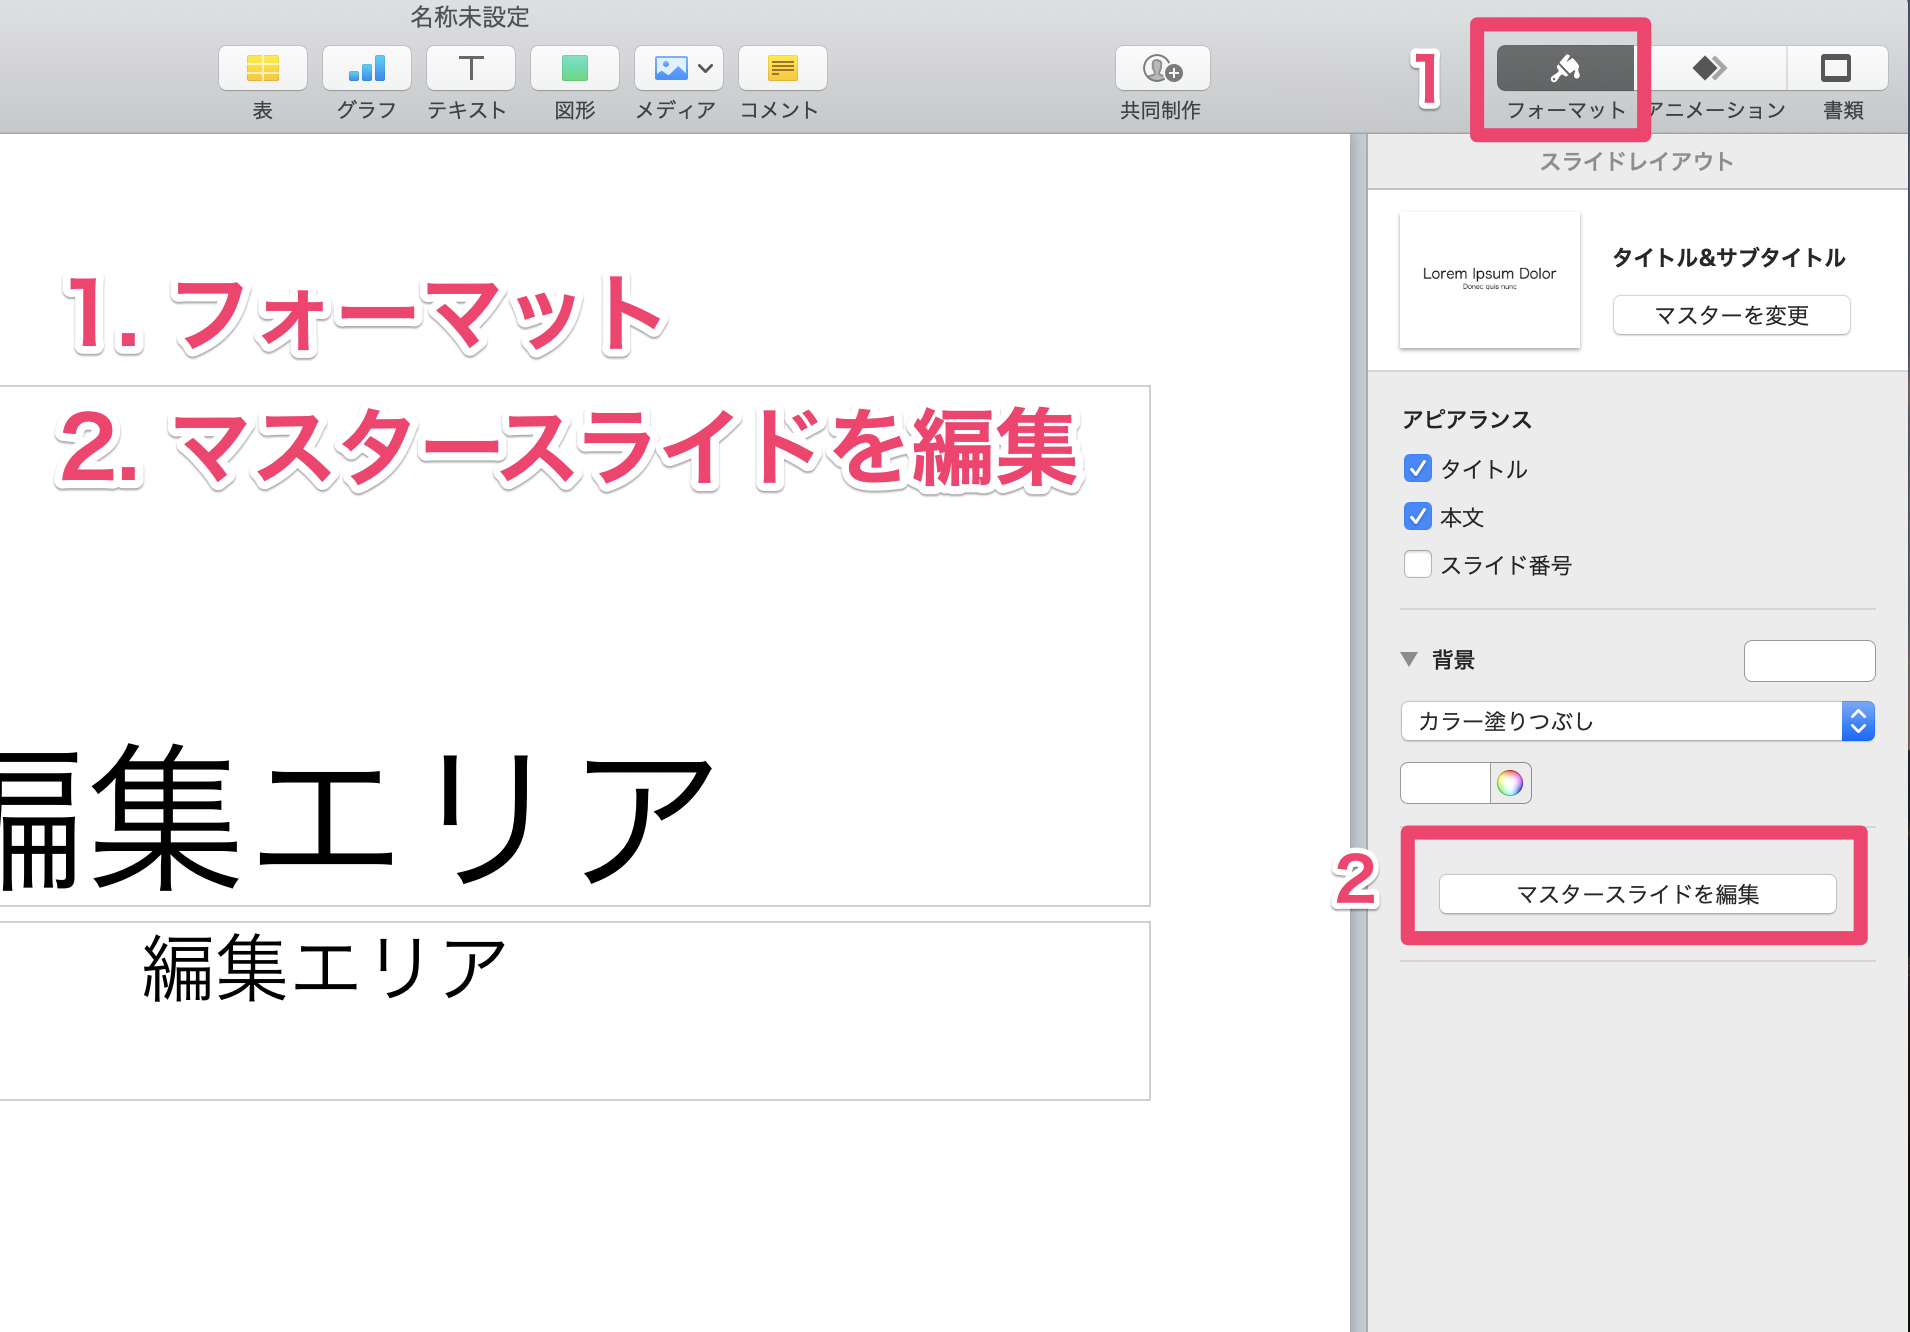Select the Lorem Ipsum Dolor layout thumbnail
The height and width of the screenshot is (1332, 1910).
pos(1488,280)
